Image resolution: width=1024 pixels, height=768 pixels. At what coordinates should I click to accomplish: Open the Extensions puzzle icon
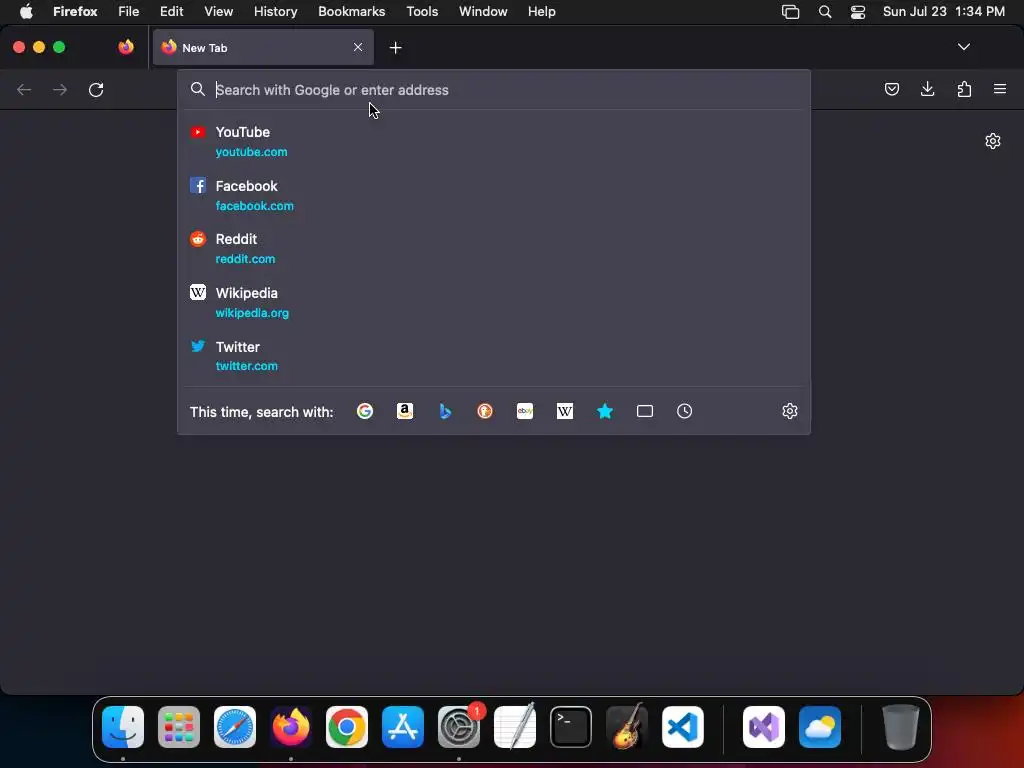point(964,89)
